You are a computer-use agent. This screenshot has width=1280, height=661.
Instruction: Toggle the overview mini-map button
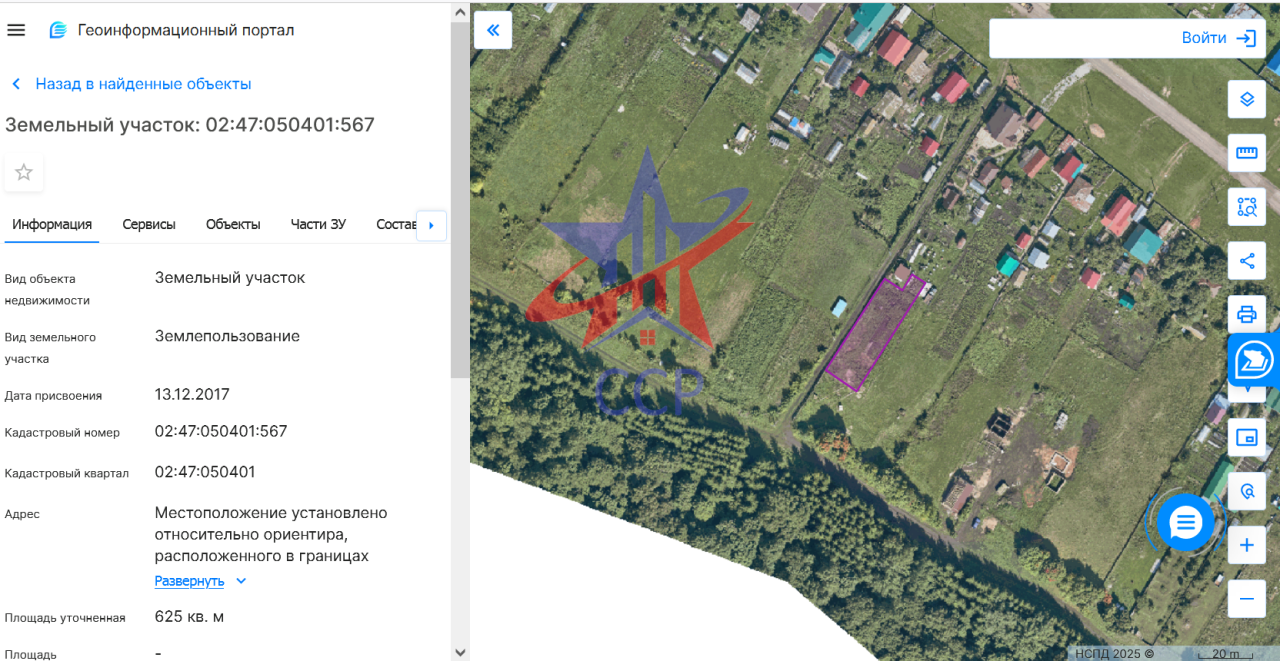pos(1246,437)
